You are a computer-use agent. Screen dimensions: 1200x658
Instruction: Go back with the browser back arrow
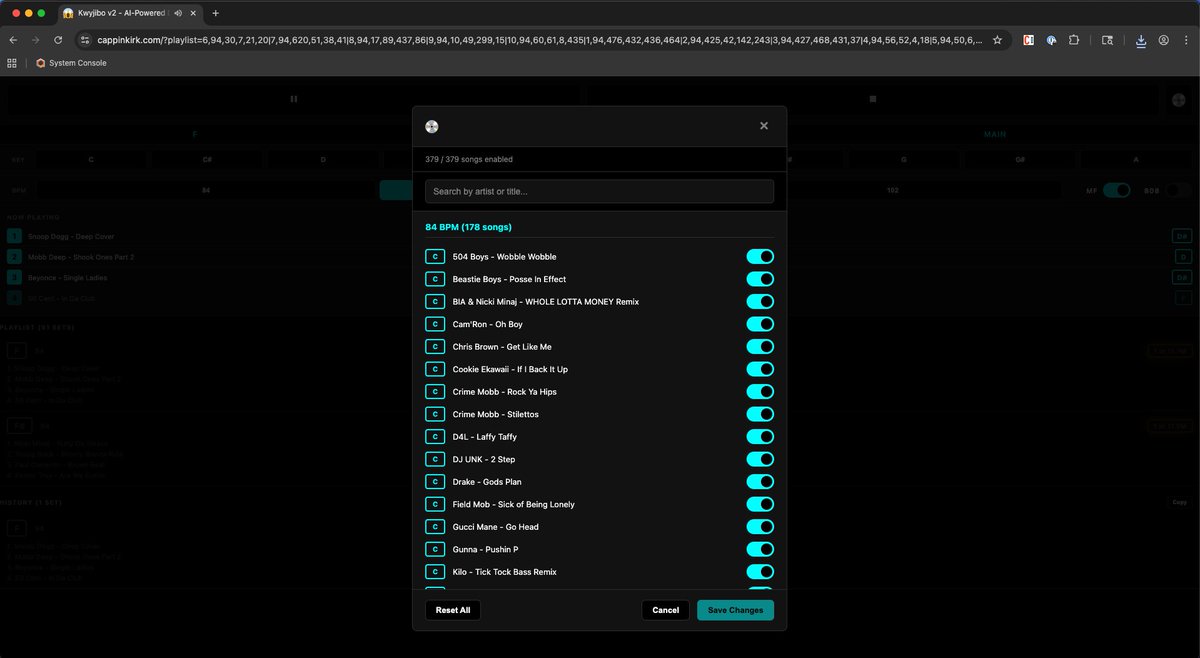click(x=13, y=40)
